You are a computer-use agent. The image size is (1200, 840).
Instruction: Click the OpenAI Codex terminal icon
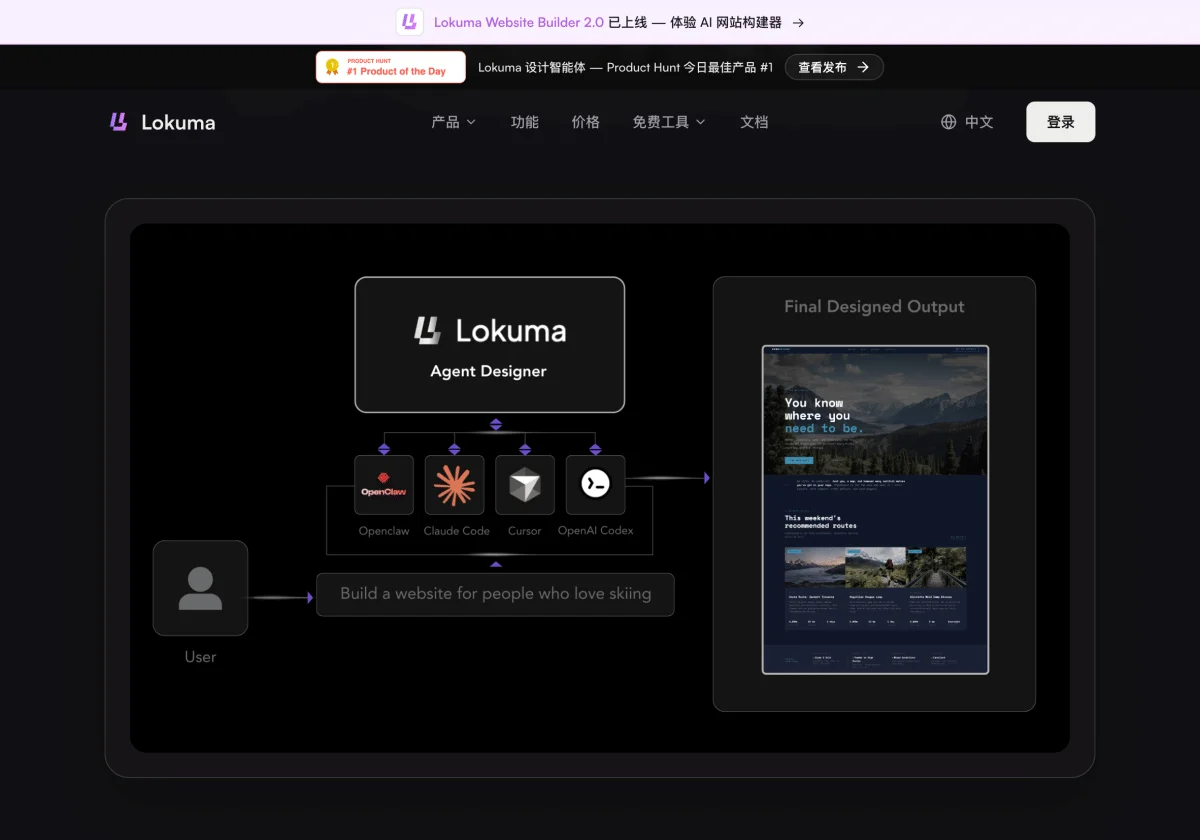[x=596, y=485]
